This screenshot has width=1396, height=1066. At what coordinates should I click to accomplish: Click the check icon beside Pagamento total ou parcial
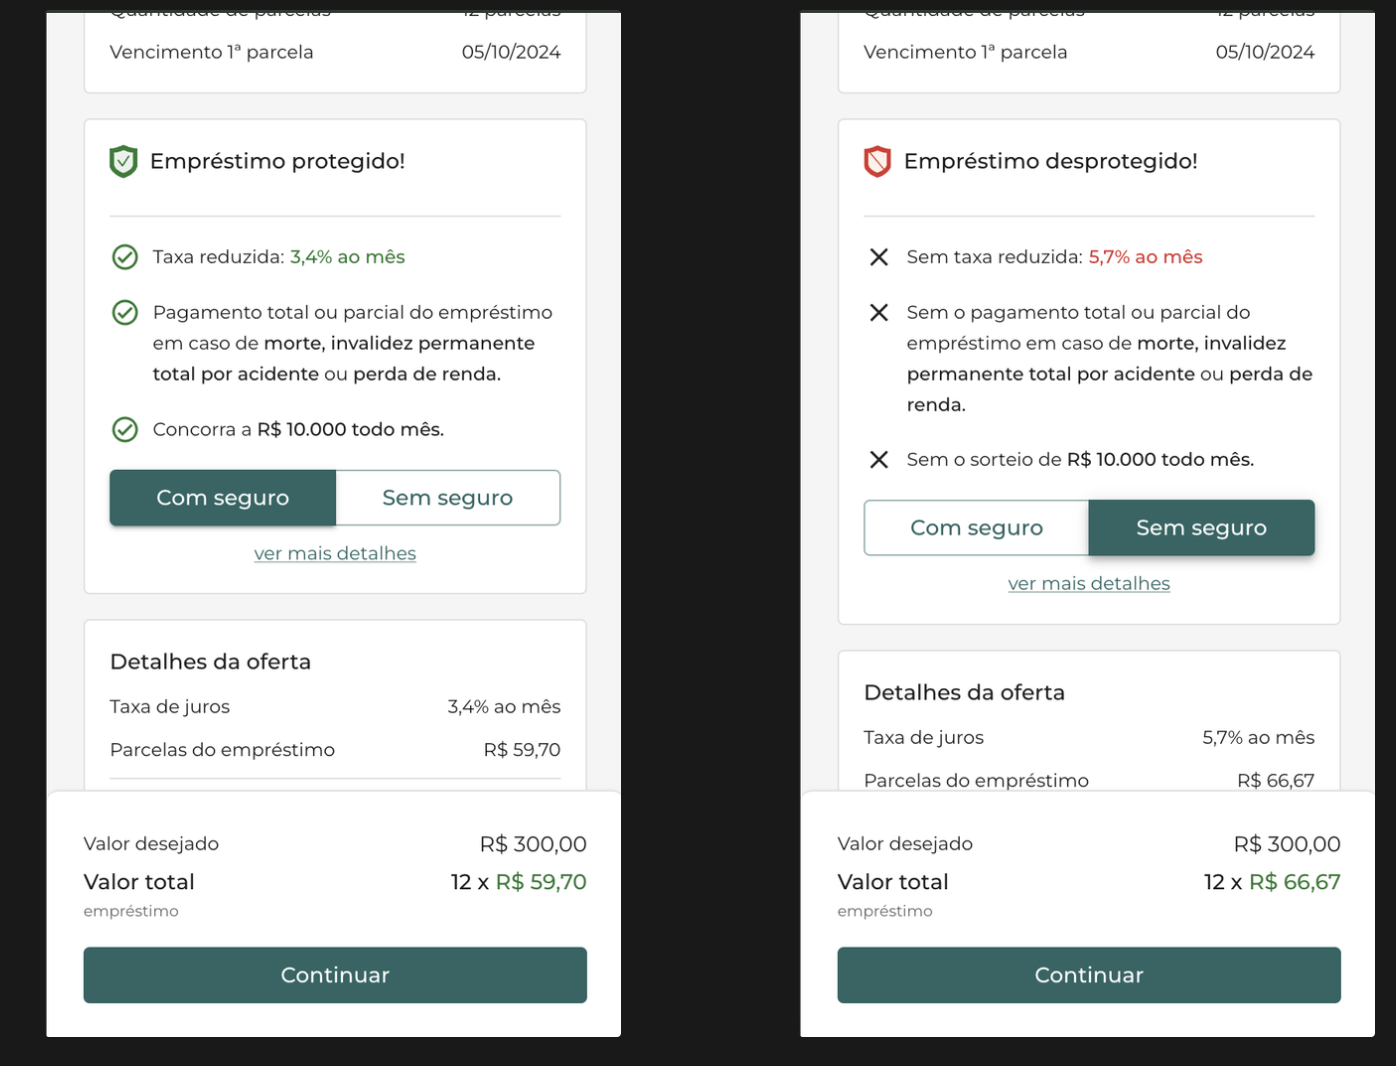pyautogui.click(x=125, y=313)
